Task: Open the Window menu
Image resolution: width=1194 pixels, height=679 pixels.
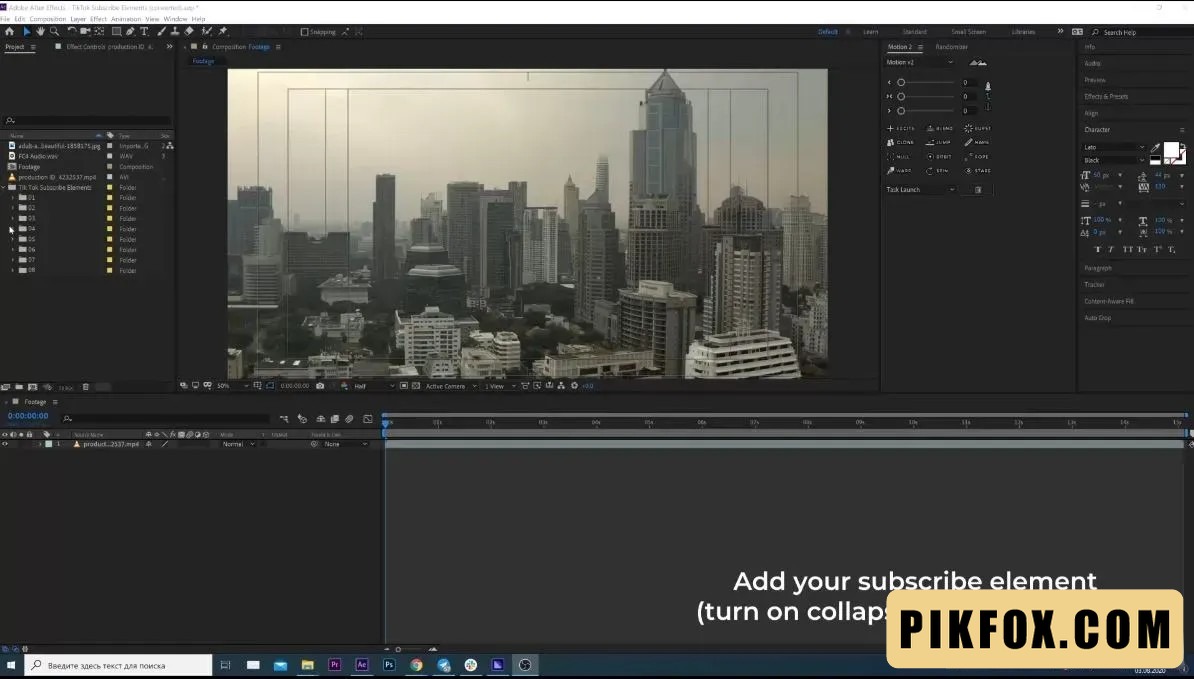Action: coord(175,19)
